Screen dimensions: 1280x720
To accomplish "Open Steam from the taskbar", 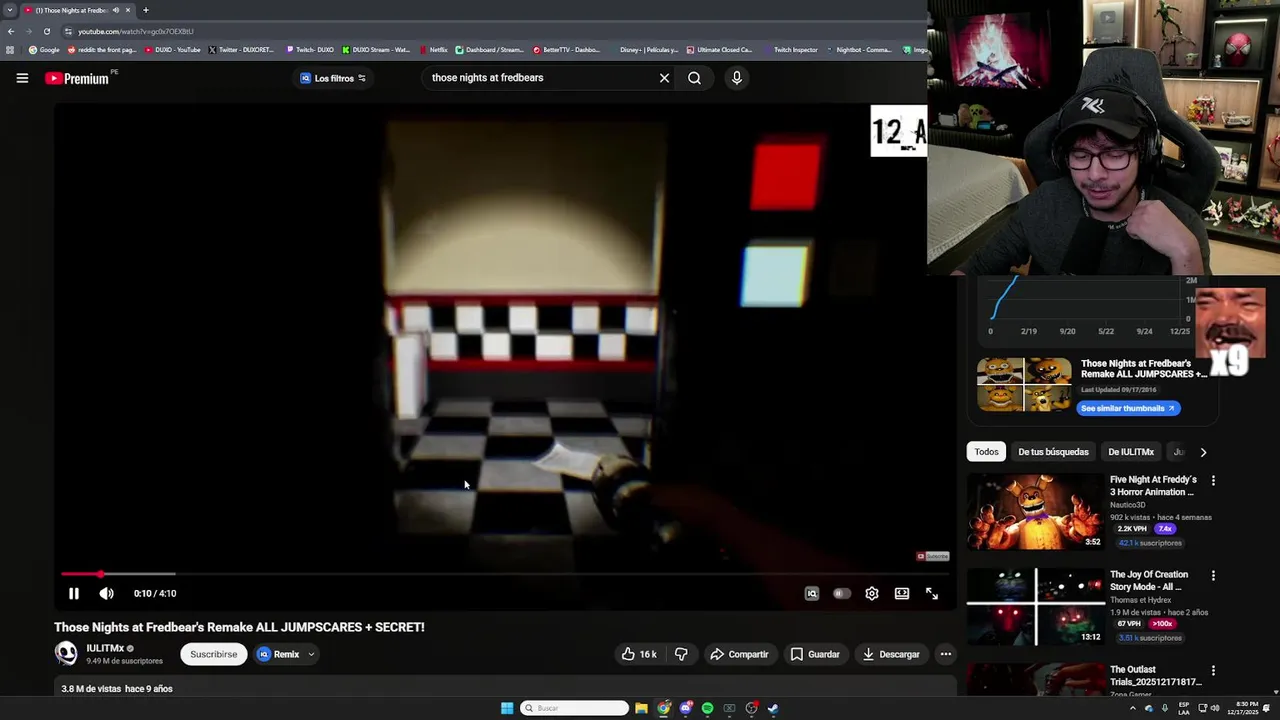I will click(x=773, y=708).
